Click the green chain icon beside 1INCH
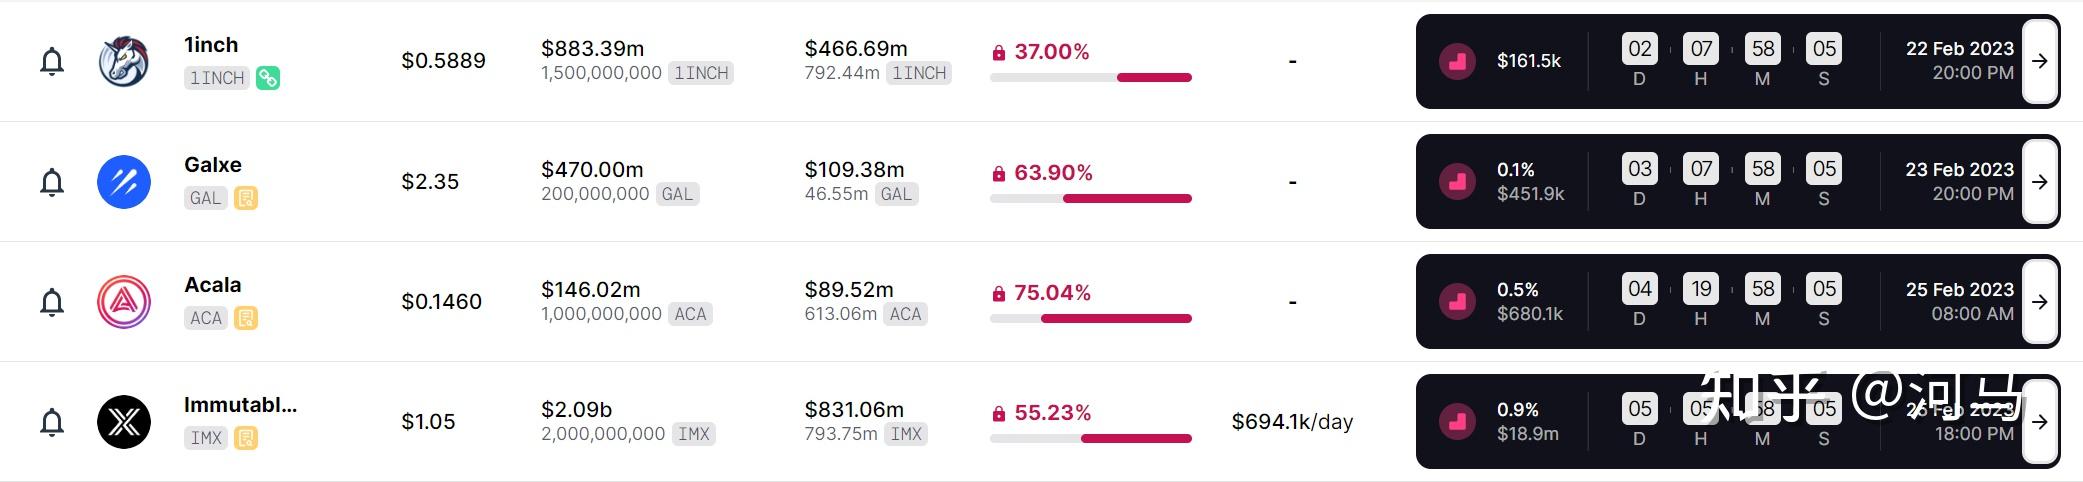 (268, 78)
